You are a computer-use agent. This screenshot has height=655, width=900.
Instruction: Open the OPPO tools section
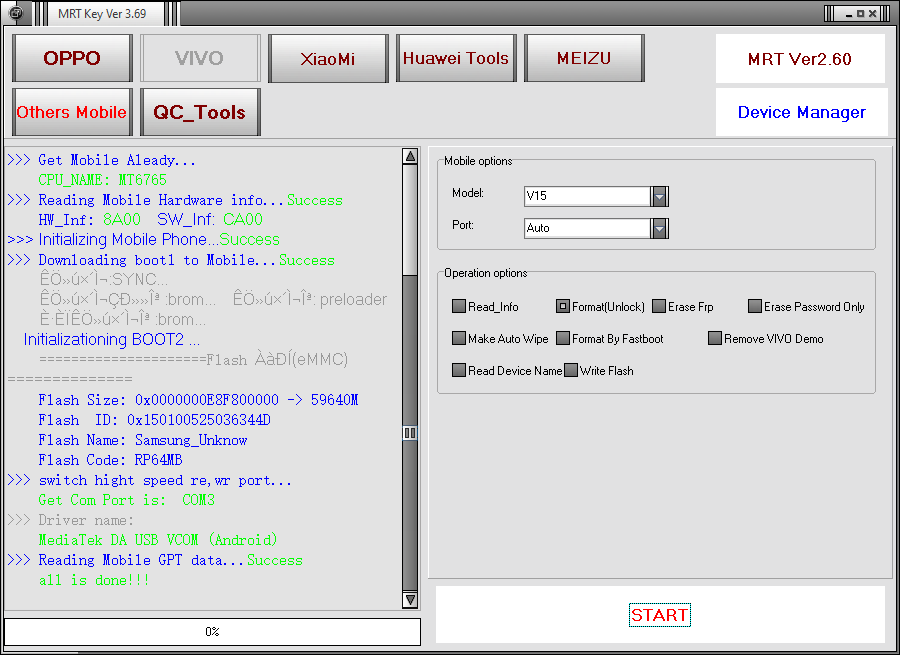point(72,58)
